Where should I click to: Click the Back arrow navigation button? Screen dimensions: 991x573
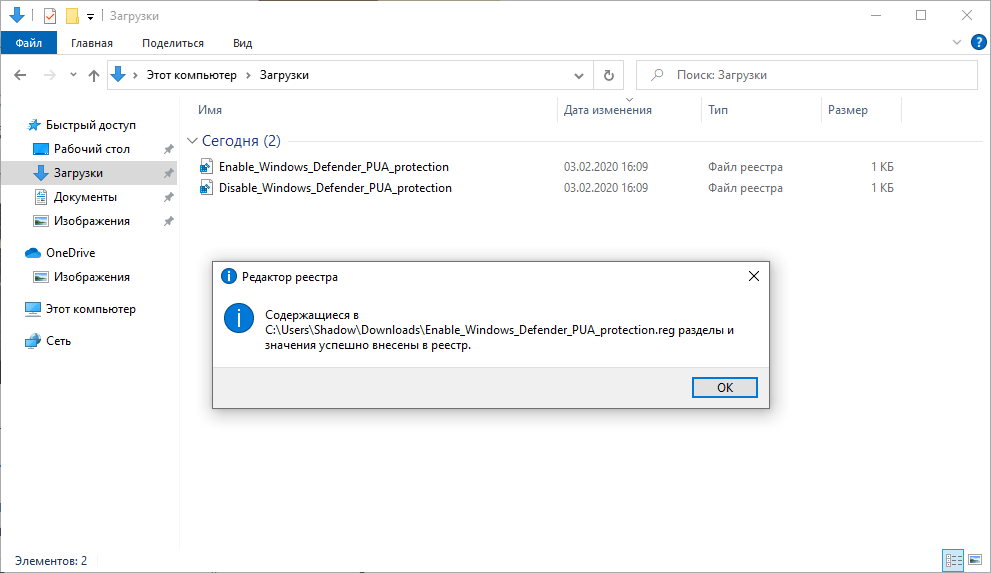click(20, 75)
